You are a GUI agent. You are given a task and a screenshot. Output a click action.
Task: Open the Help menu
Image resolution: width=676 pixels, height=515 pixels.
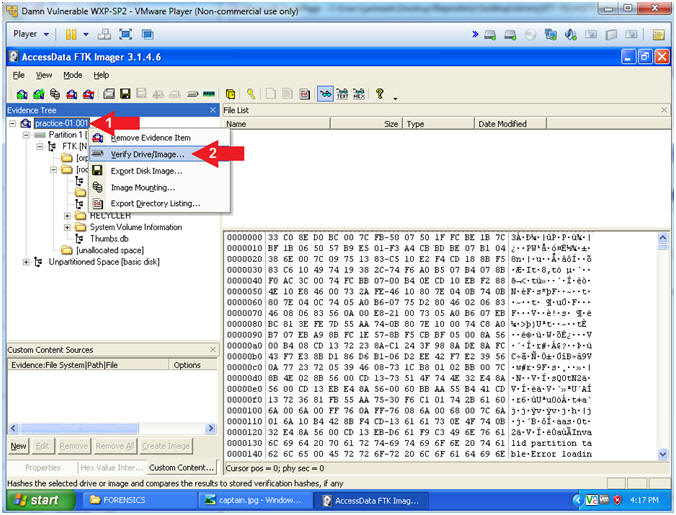pyautogui.click(x=101, y=75)
